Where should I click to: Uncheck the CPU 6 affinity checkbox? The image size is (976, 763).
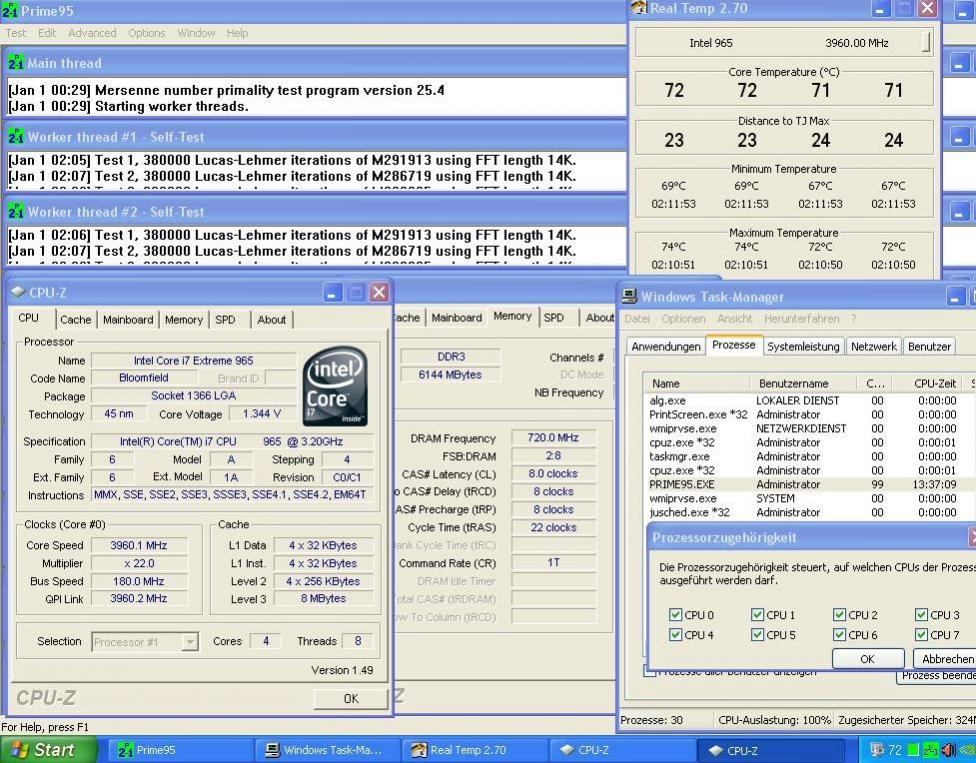839,635
